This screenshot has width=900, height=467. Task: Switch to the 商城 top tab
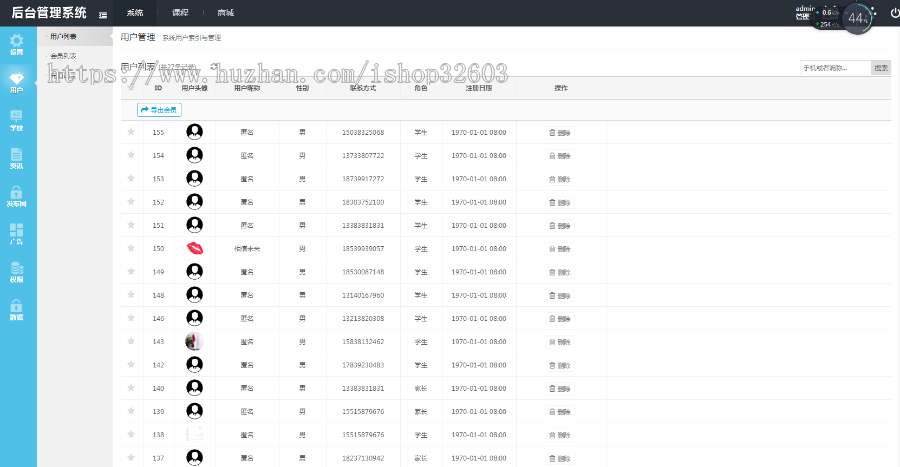click(x=225, y=13)
